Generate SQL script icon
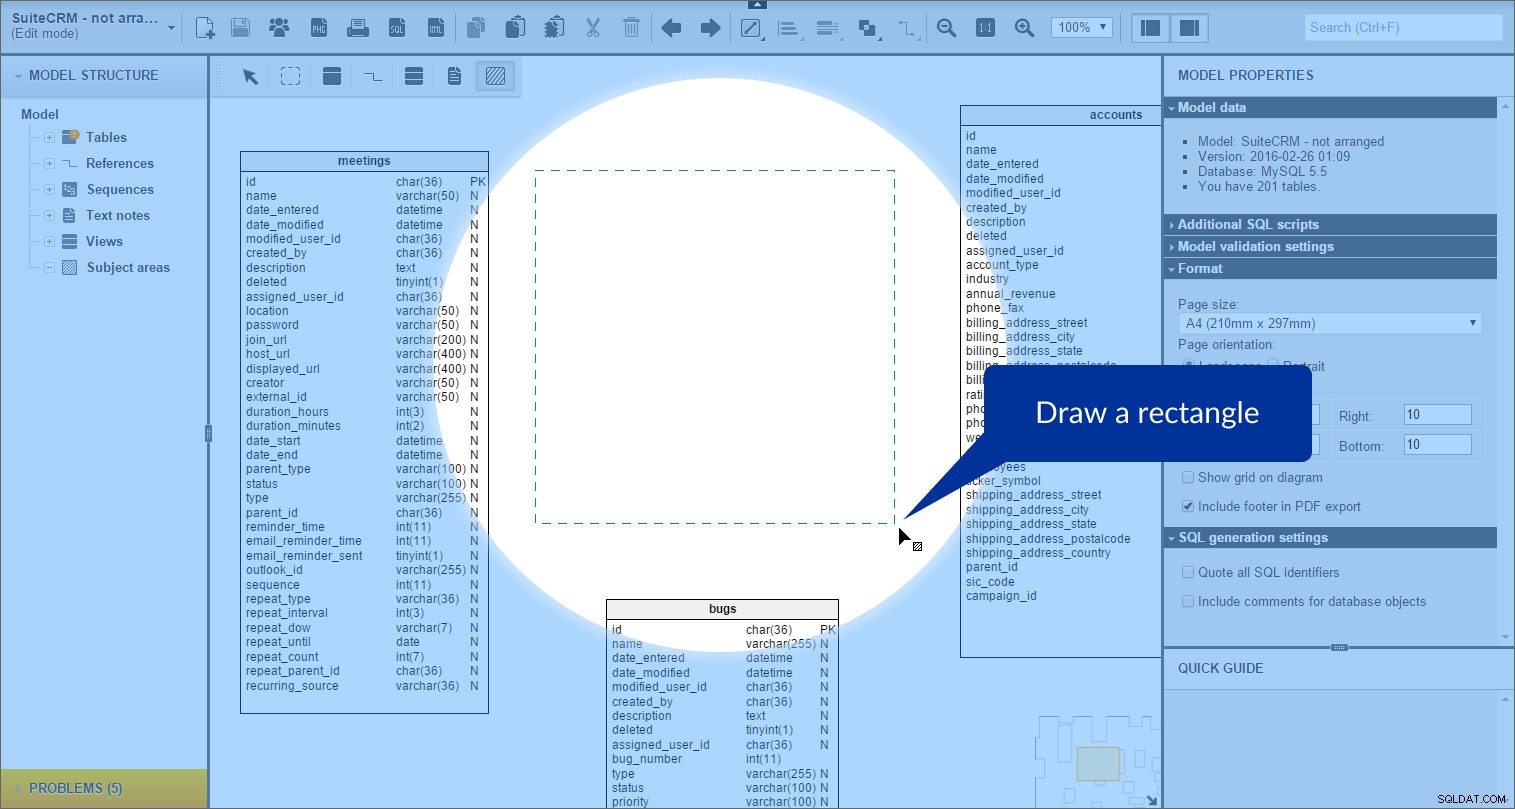 pyautogui.click(x=397, y=28)
